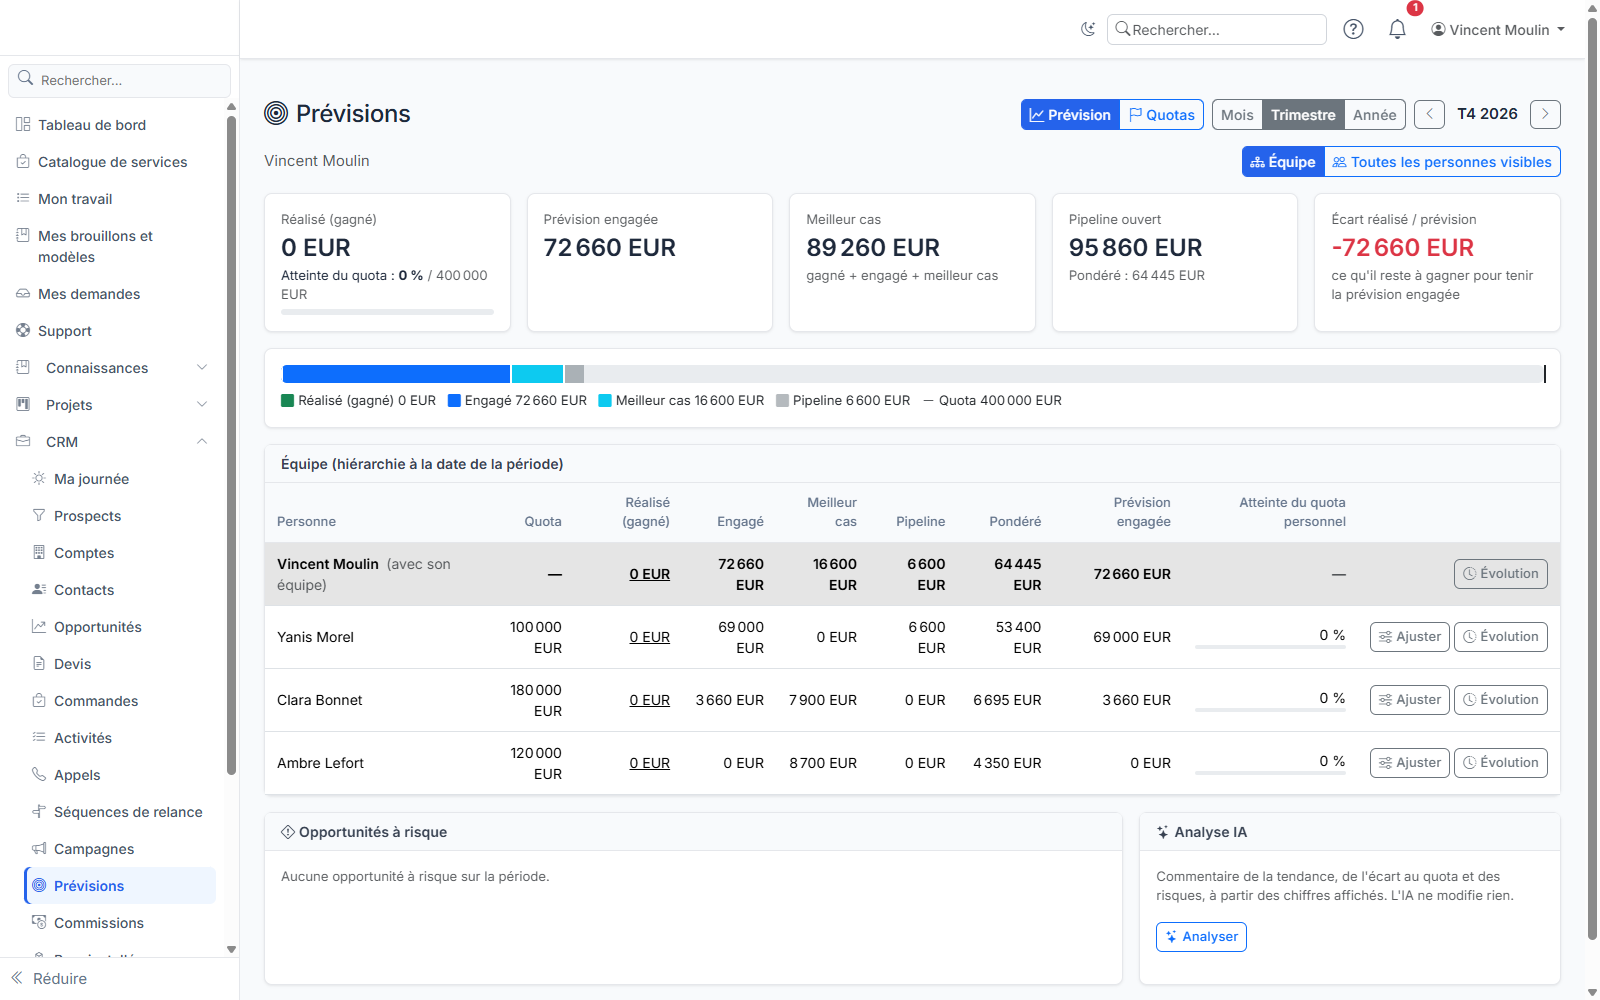
Task: Open the notifications bell
Action: pos(1397,29)
